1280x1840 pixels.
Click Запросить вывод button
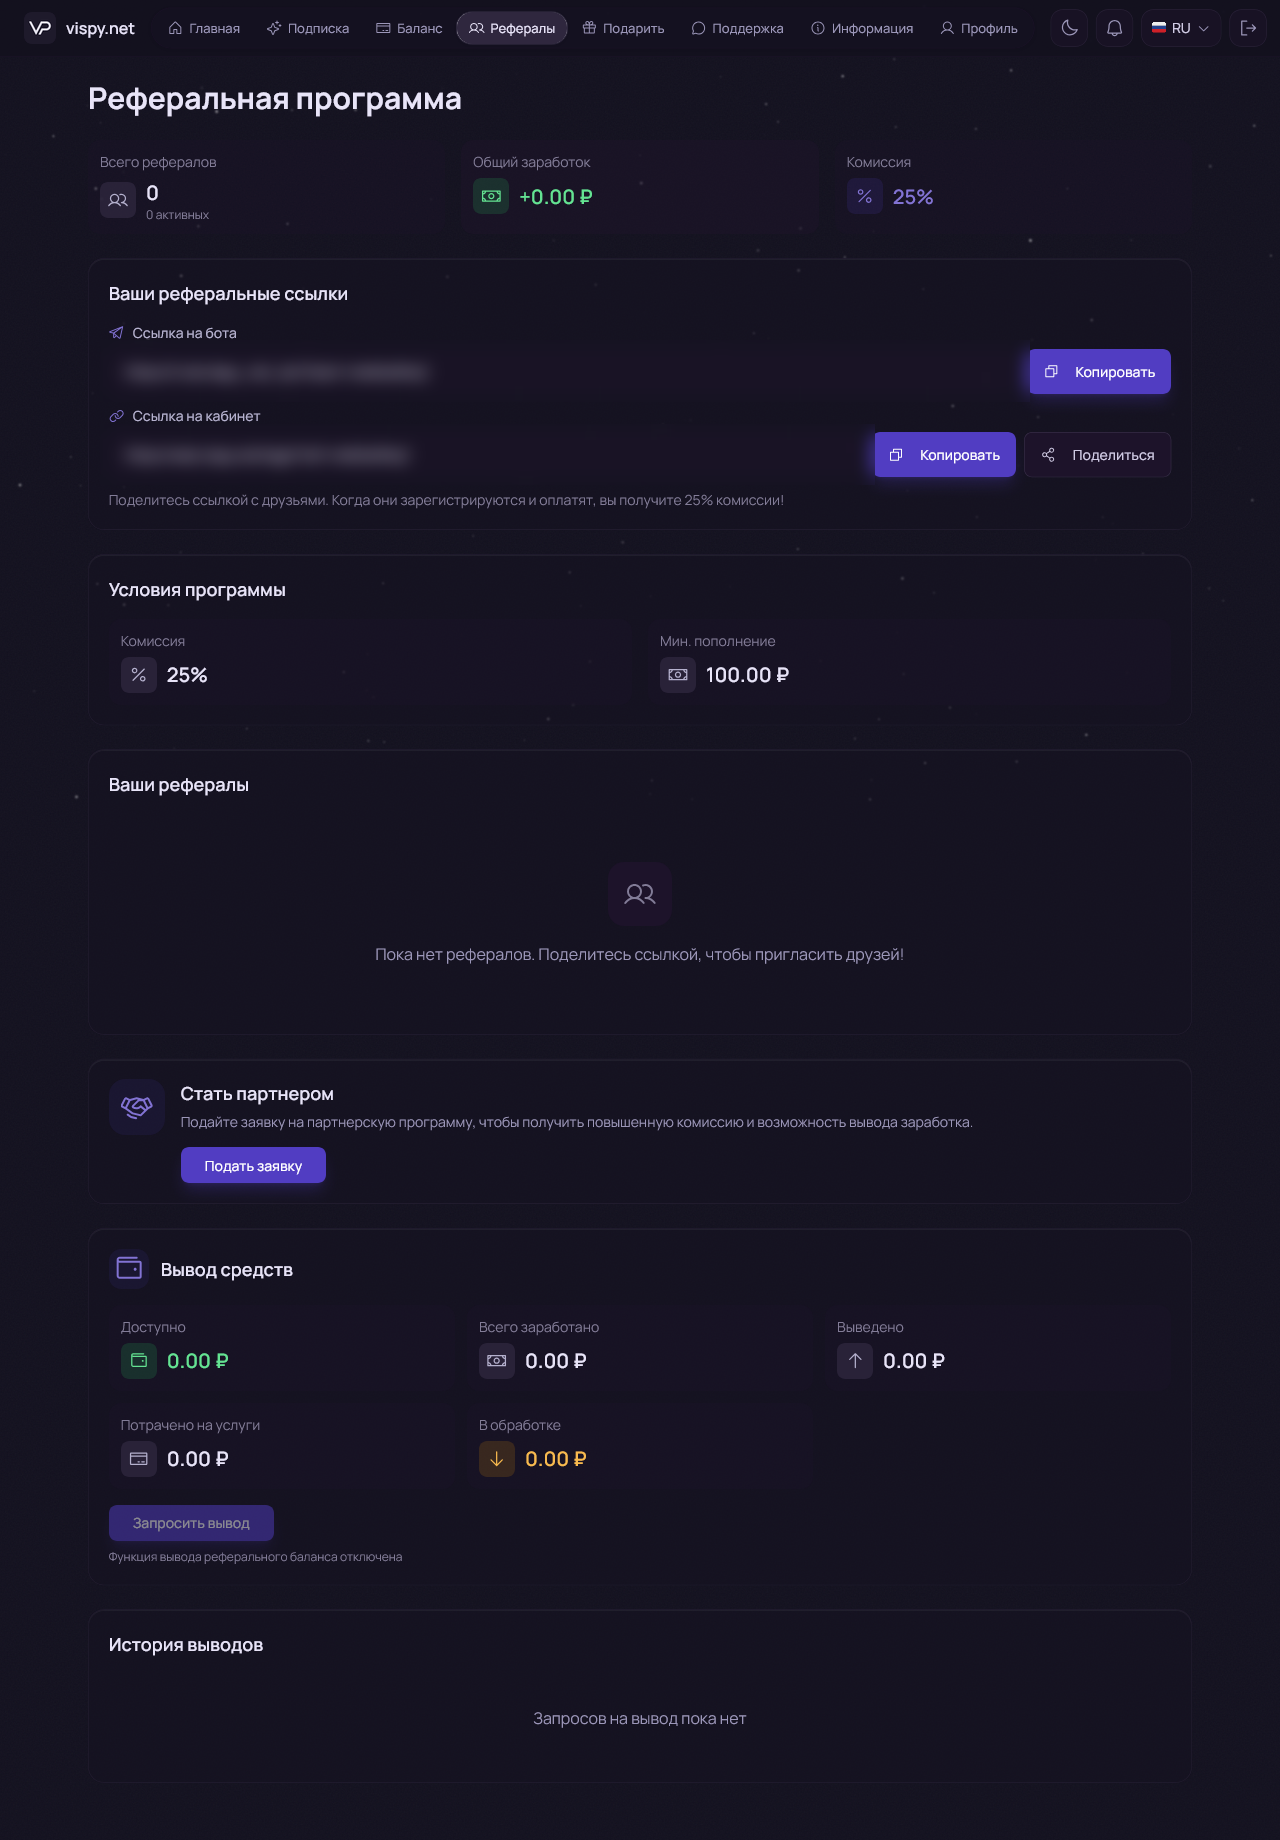pos(191,1522)
